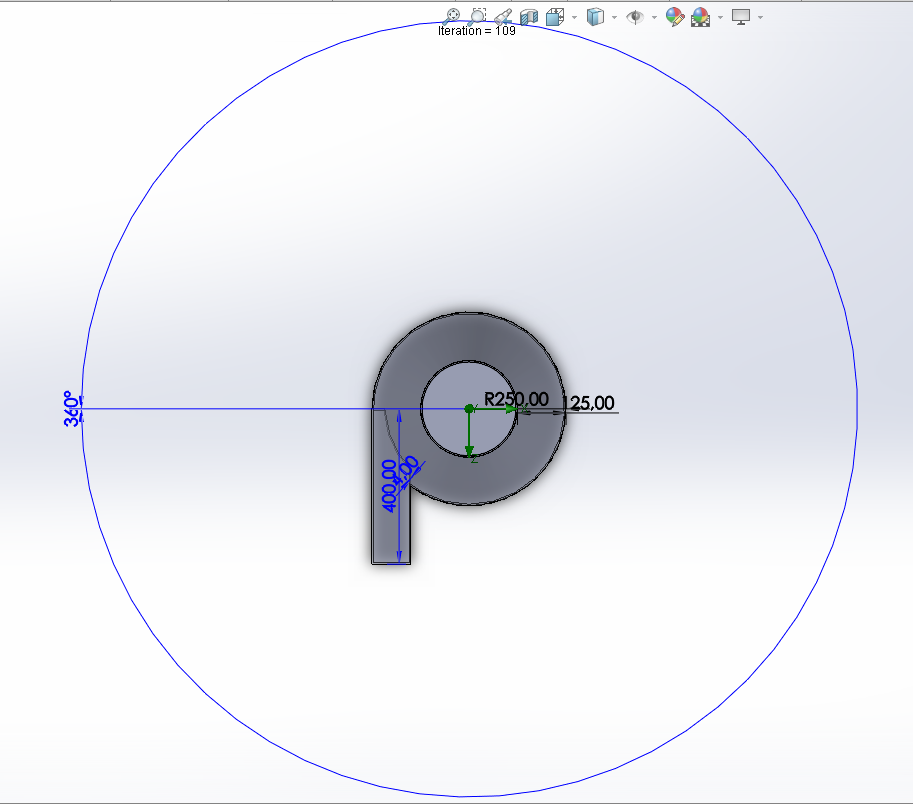Viewport: 913px width, 804px height.
Task: Open the Display Style dropdown
Action: (x=613, y=17)
